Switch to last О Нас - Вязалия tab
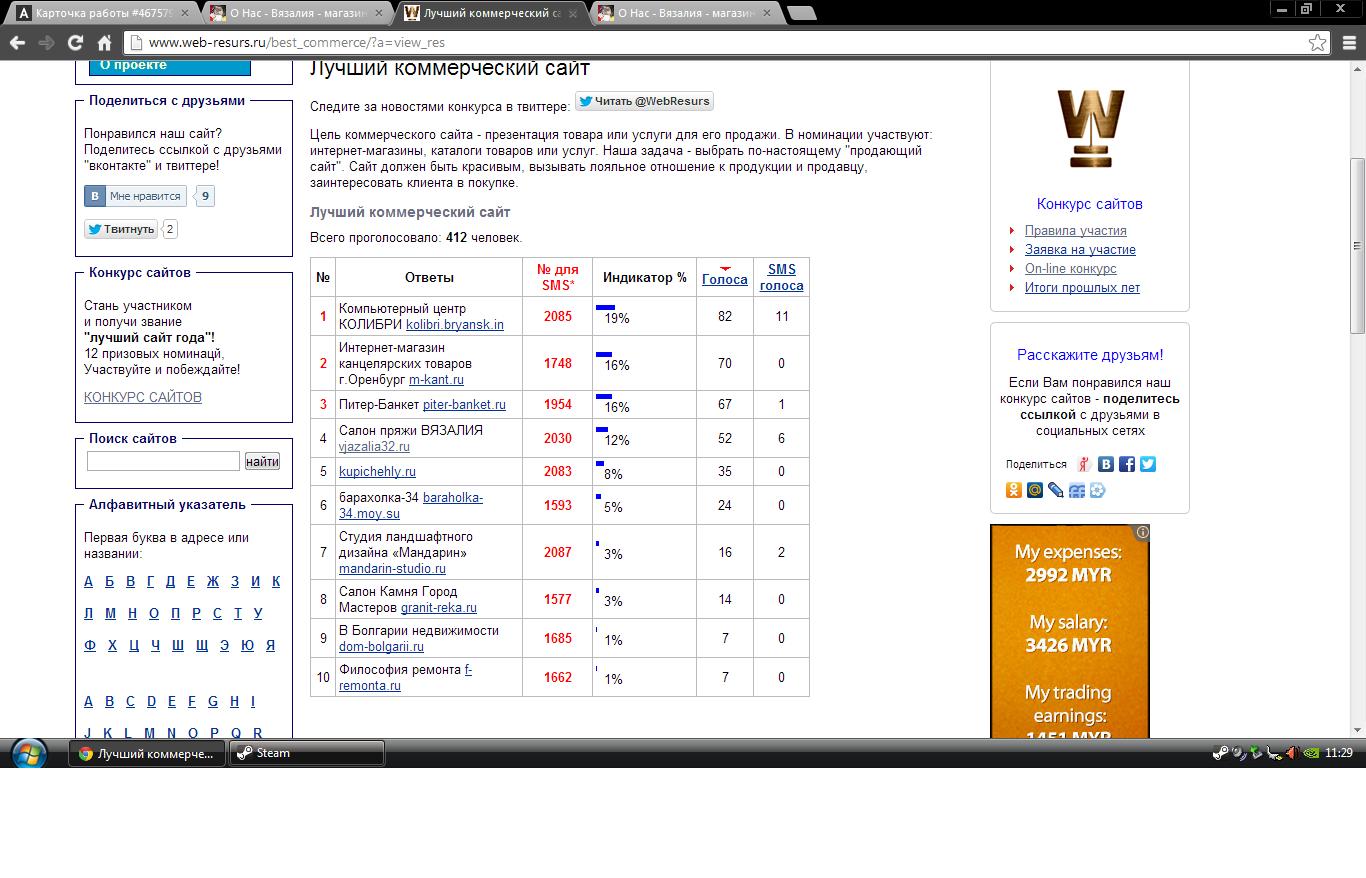Viewport: 1366px width, 878px height. [x=686, y=13]
